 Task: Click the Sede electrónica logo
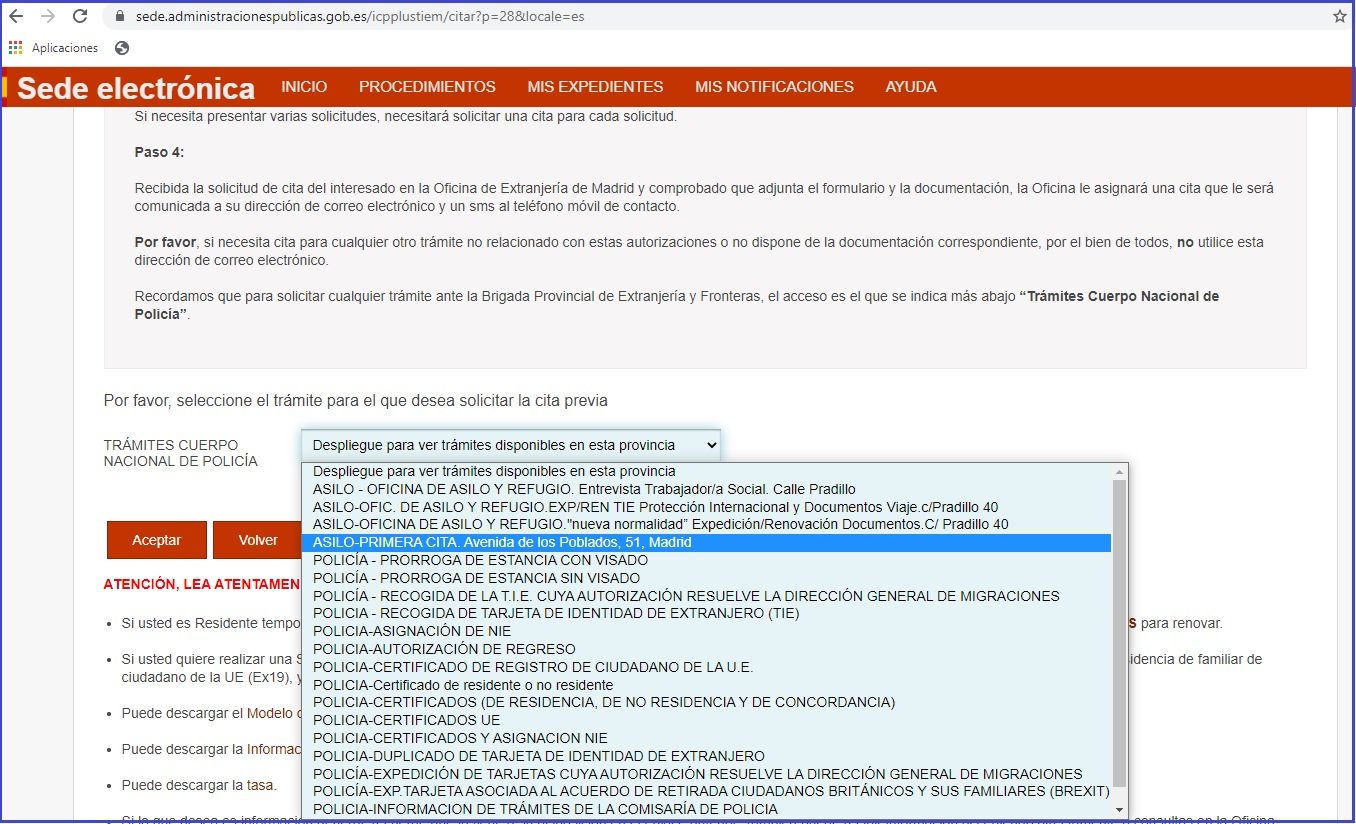[134, 87]
